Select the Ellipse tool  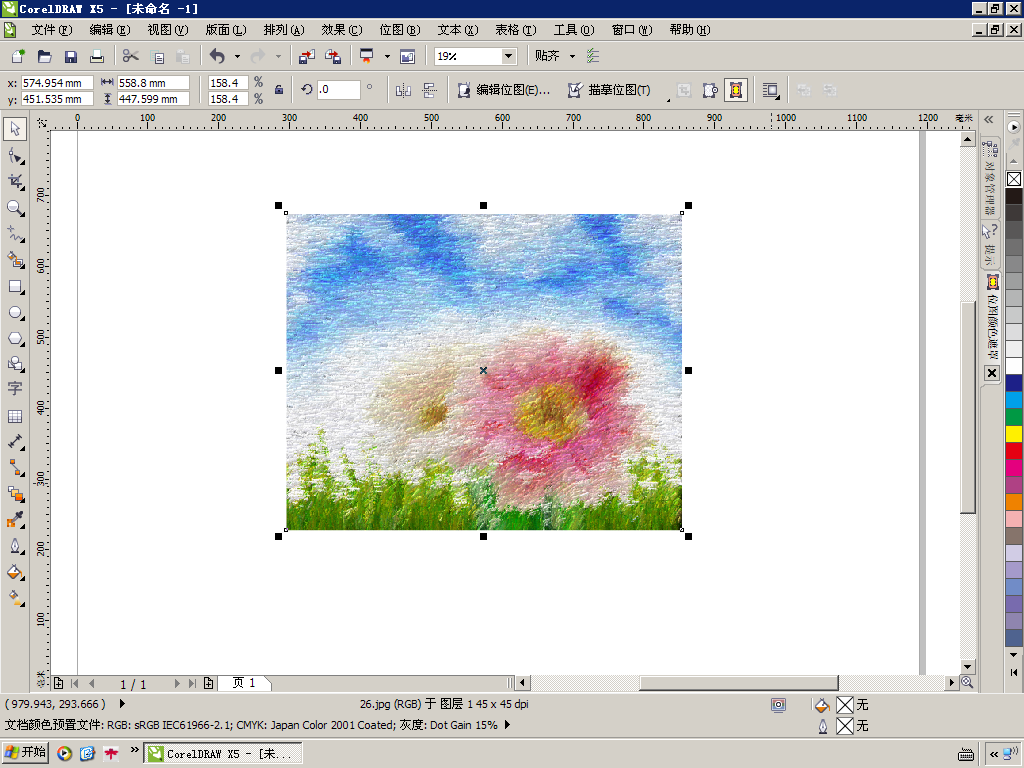(x=15, y=313)
